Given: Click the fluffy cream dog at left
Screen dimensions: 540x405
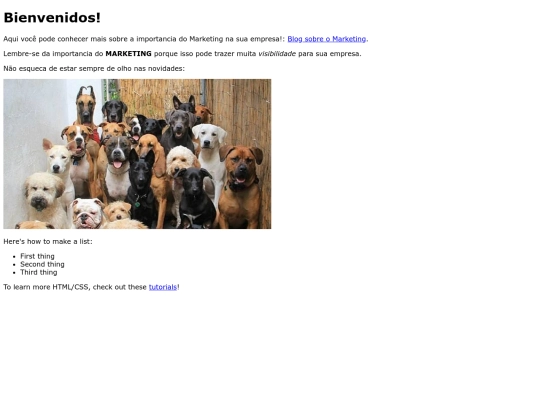Looking at the screenshot, I should pos(44,198).
